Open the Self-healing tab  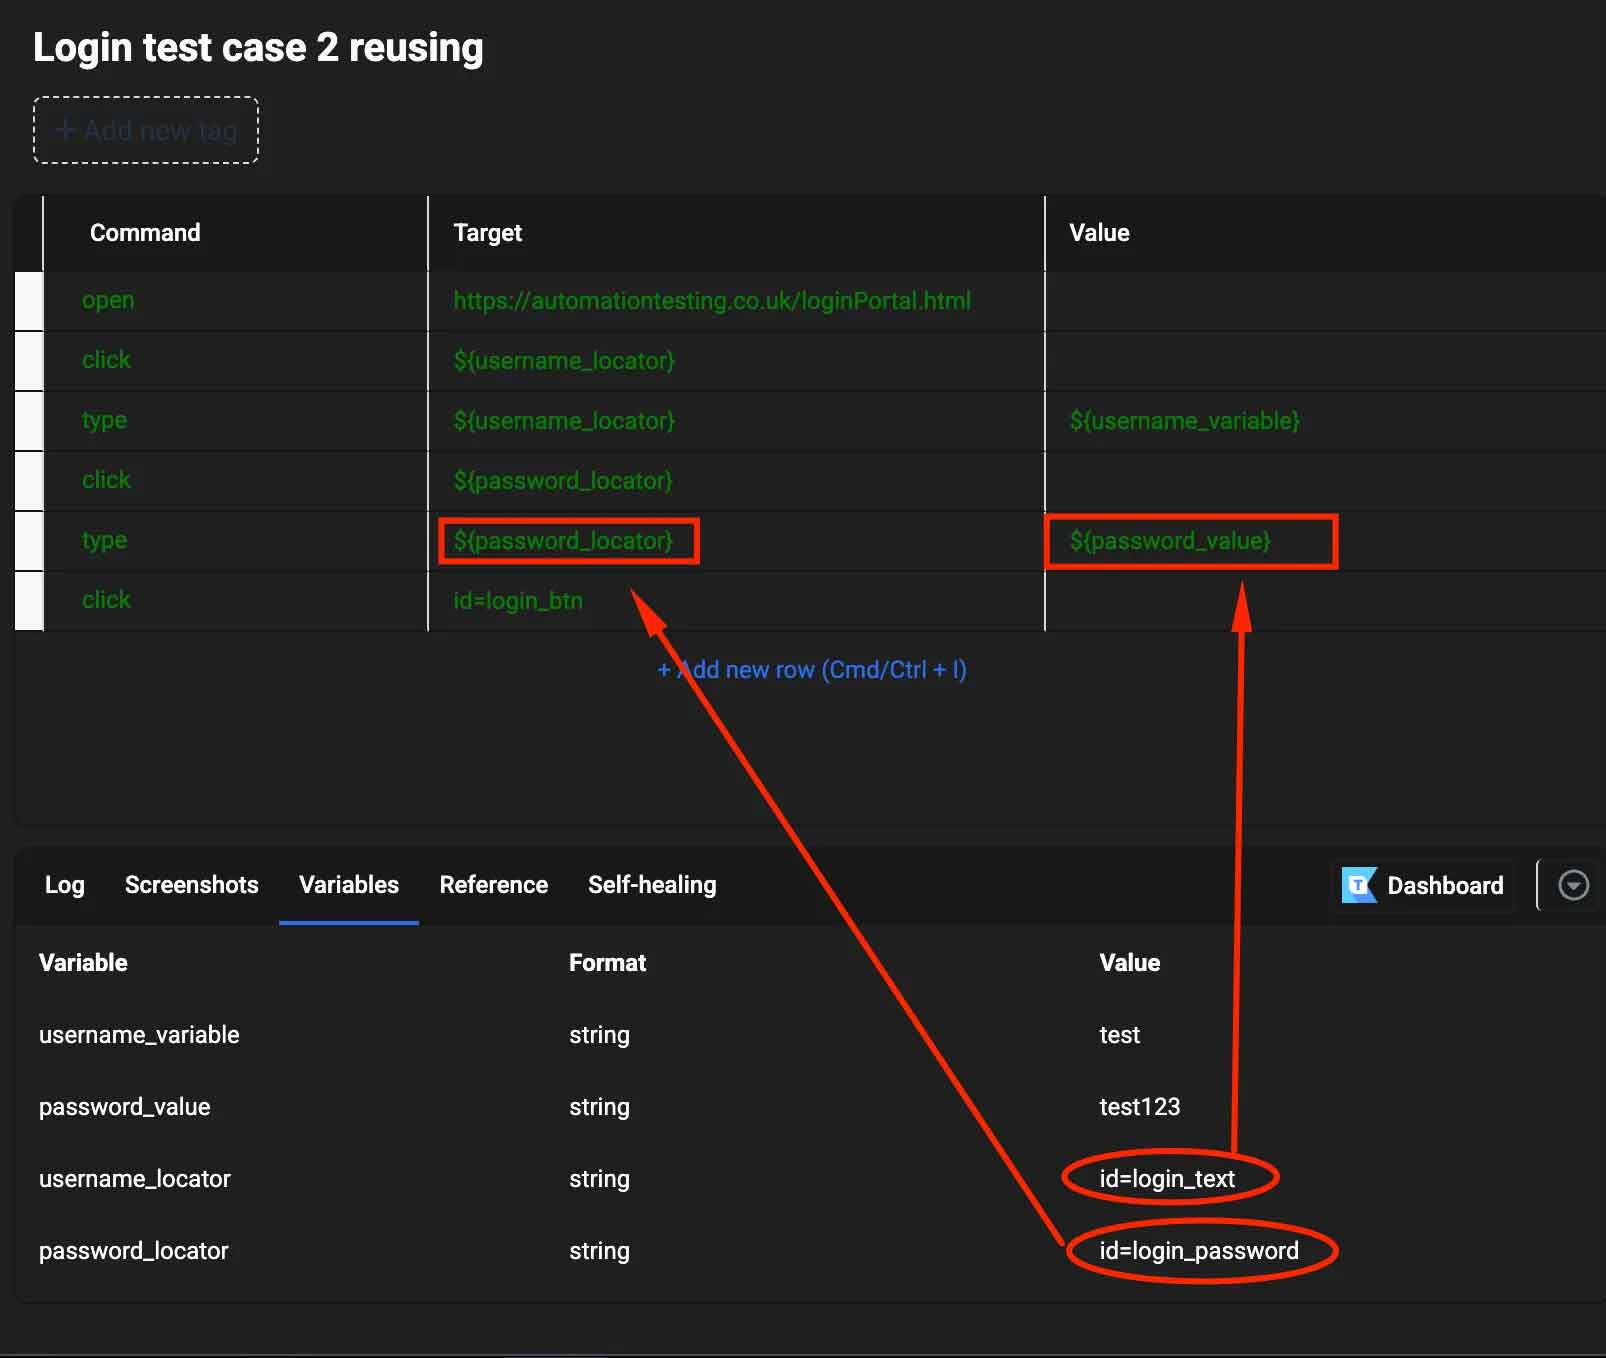point(652,885)
